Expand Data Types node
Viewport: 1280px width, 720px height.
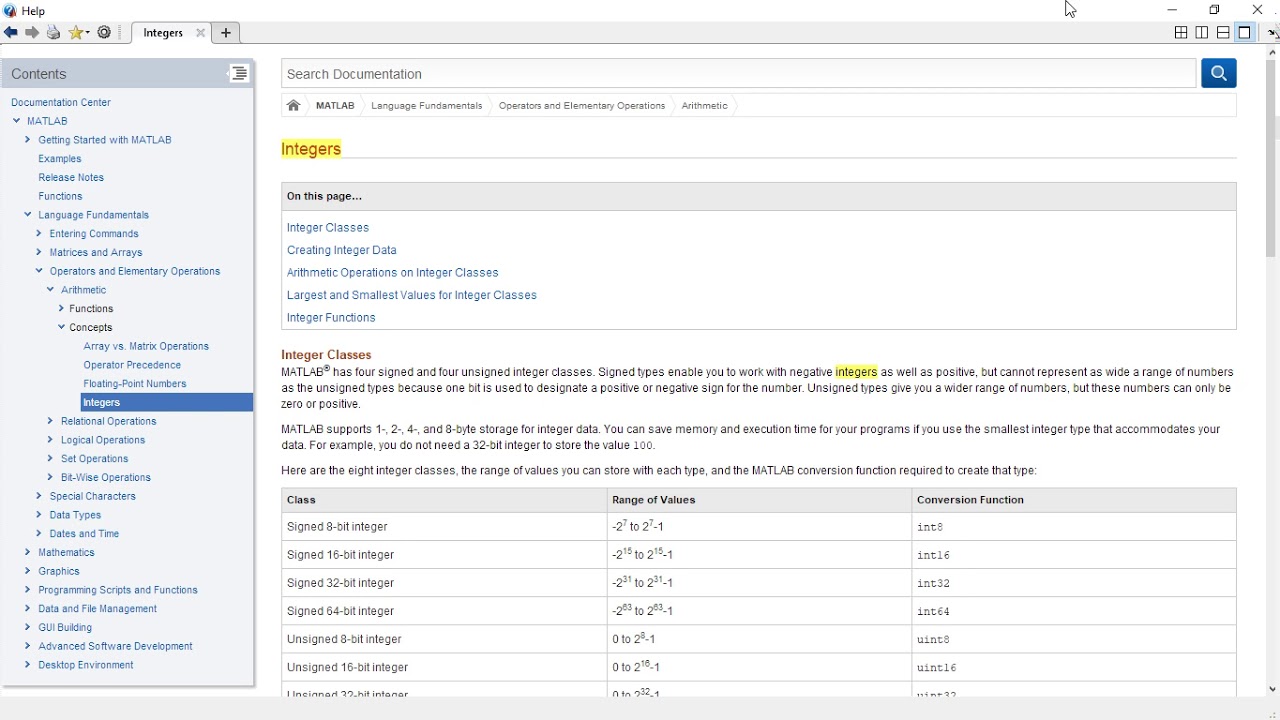click(x=39, y=515)
